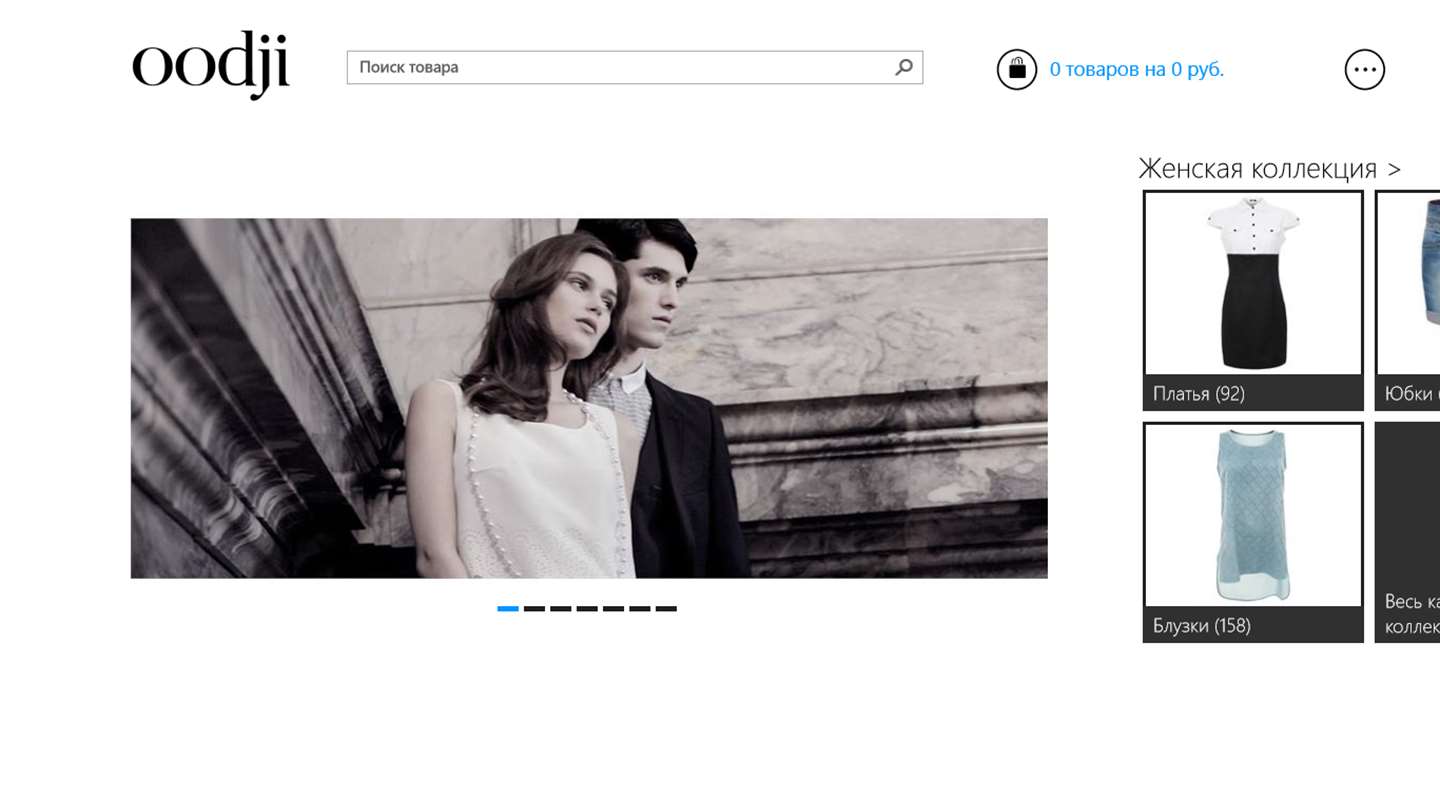Select the fifth banner slide indicator
Screen dimensions: 1440x810
(613, 608)
